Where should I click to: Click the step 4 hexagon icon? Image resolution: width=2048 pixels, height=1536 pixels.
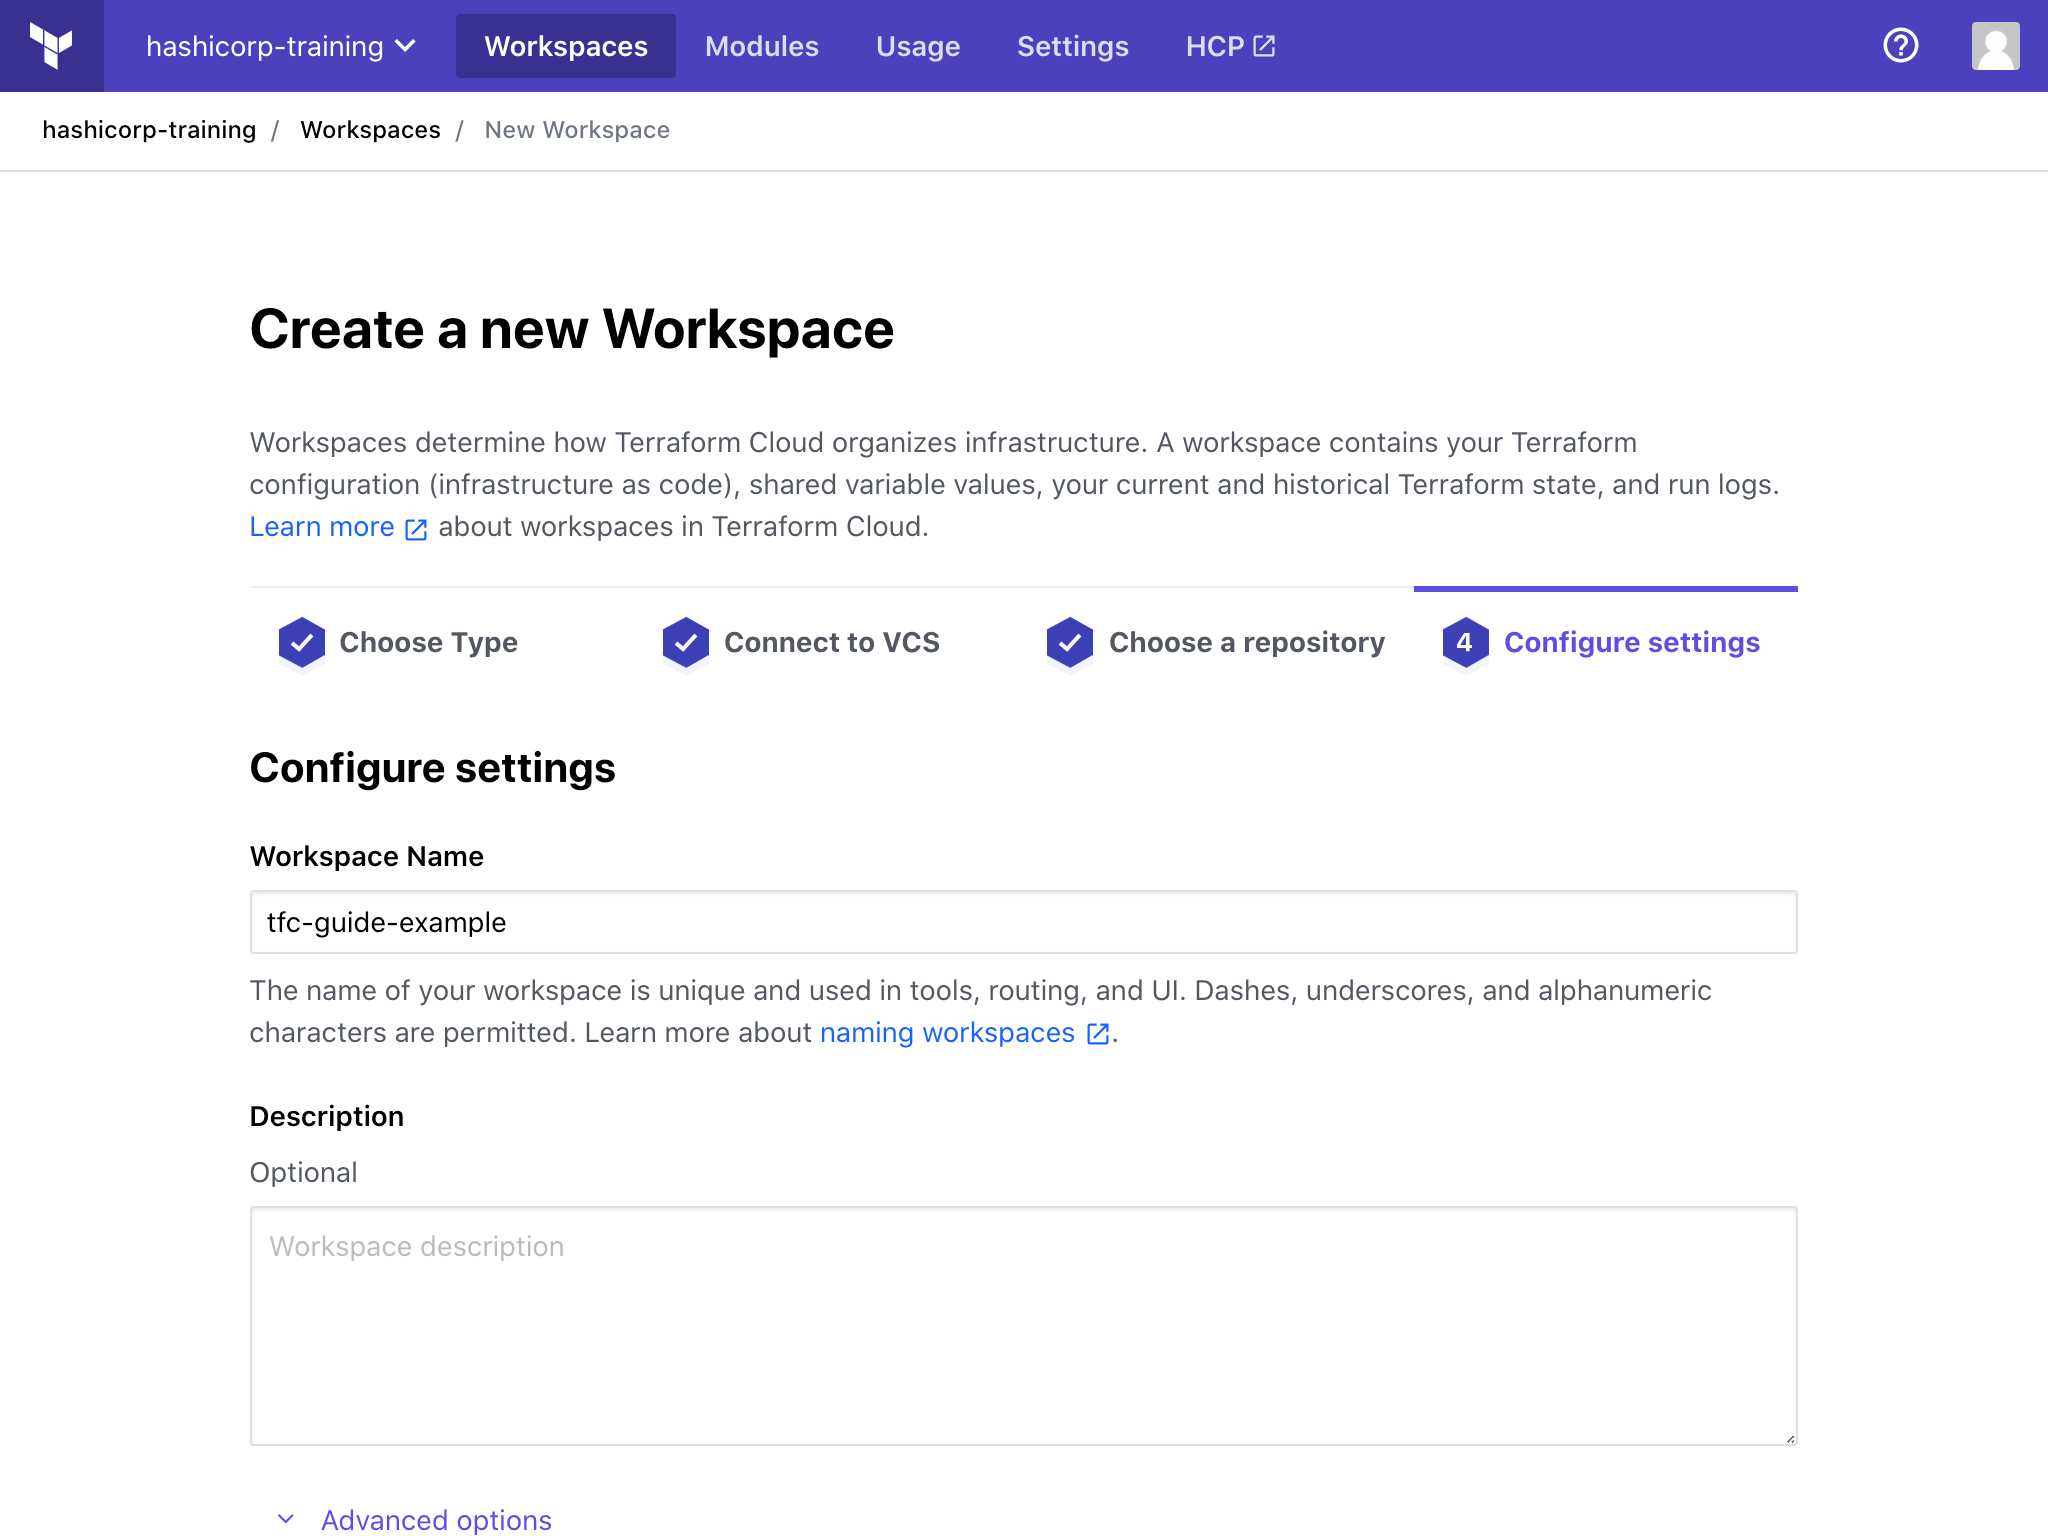pyautogui.click(x=1465, y=642)
